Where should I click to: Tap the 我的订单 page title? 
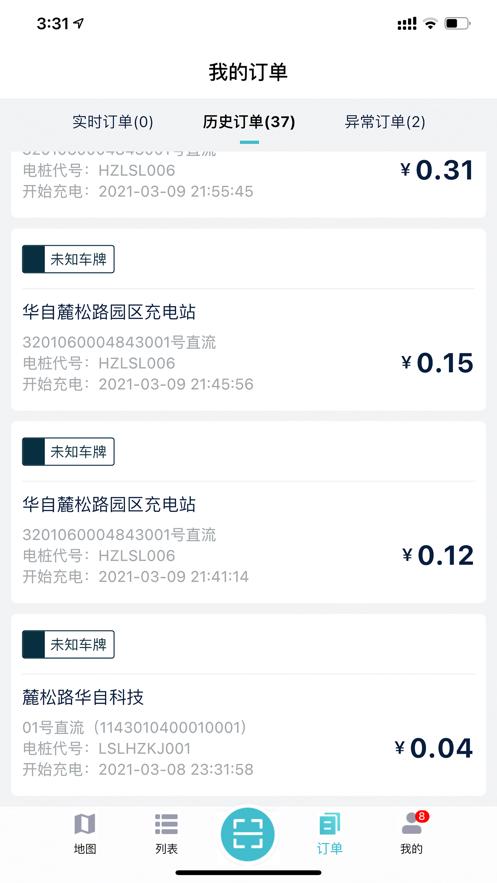coord(248,72)
